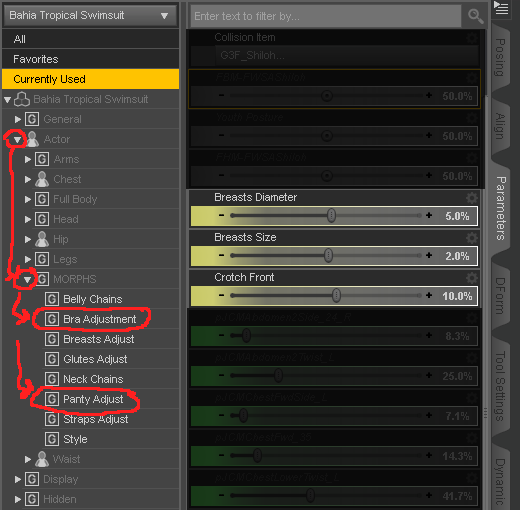Screen dimensions: 520x510
Task: Open Breasts Diameter settings gear
Action: (472, 198)
